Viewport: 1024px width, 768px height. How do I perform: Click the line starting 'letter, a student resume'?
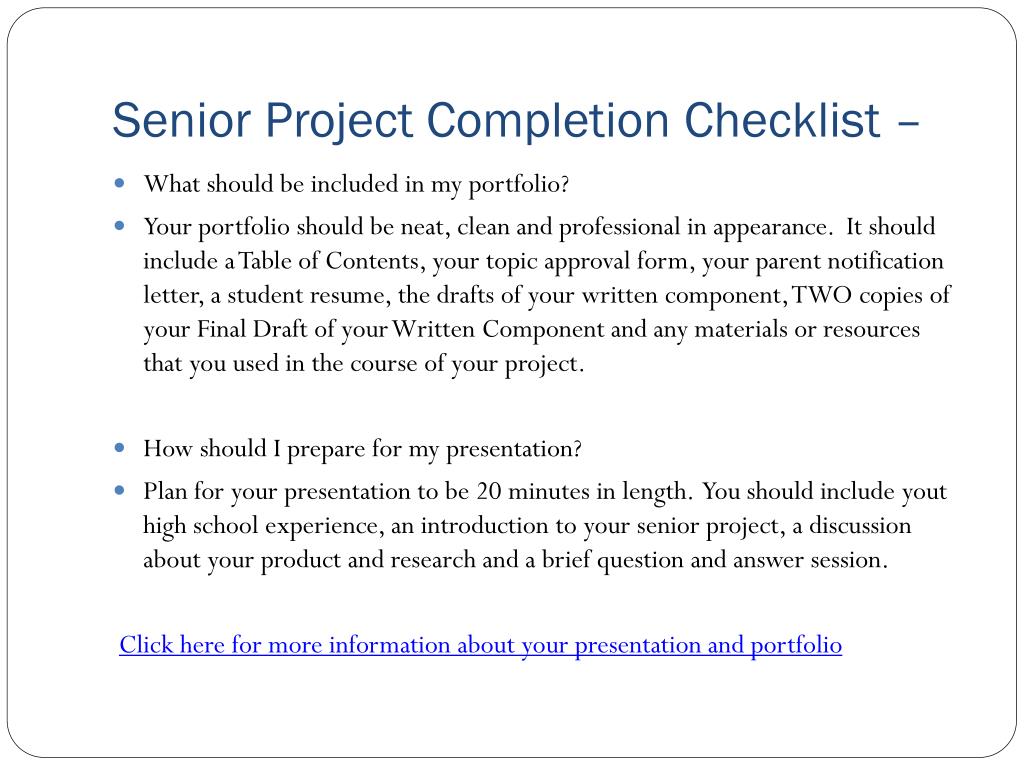(547, 295)
